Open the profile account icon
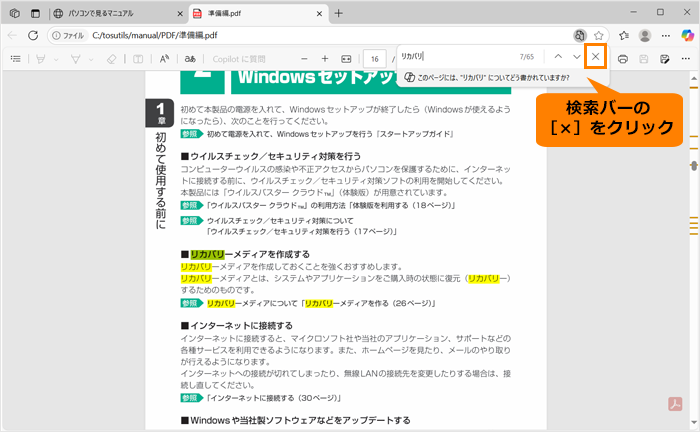 645,35
